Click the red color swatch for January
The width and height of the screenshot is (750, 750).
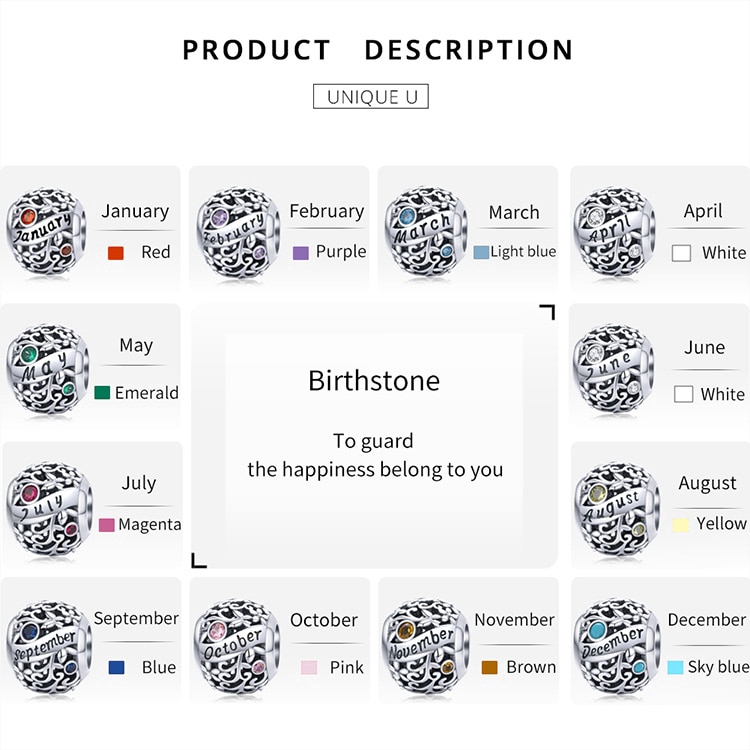[x=115, y=253]
